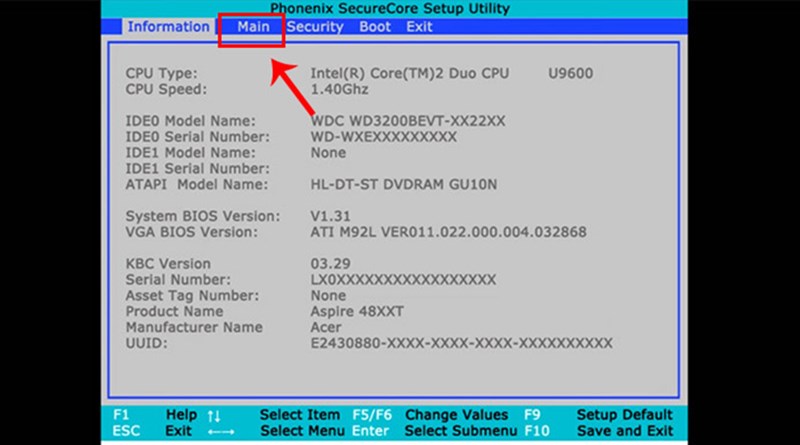This screenshot has height=445, width=800.
Task: Open the Boot tab
Action: click(374, 27)
